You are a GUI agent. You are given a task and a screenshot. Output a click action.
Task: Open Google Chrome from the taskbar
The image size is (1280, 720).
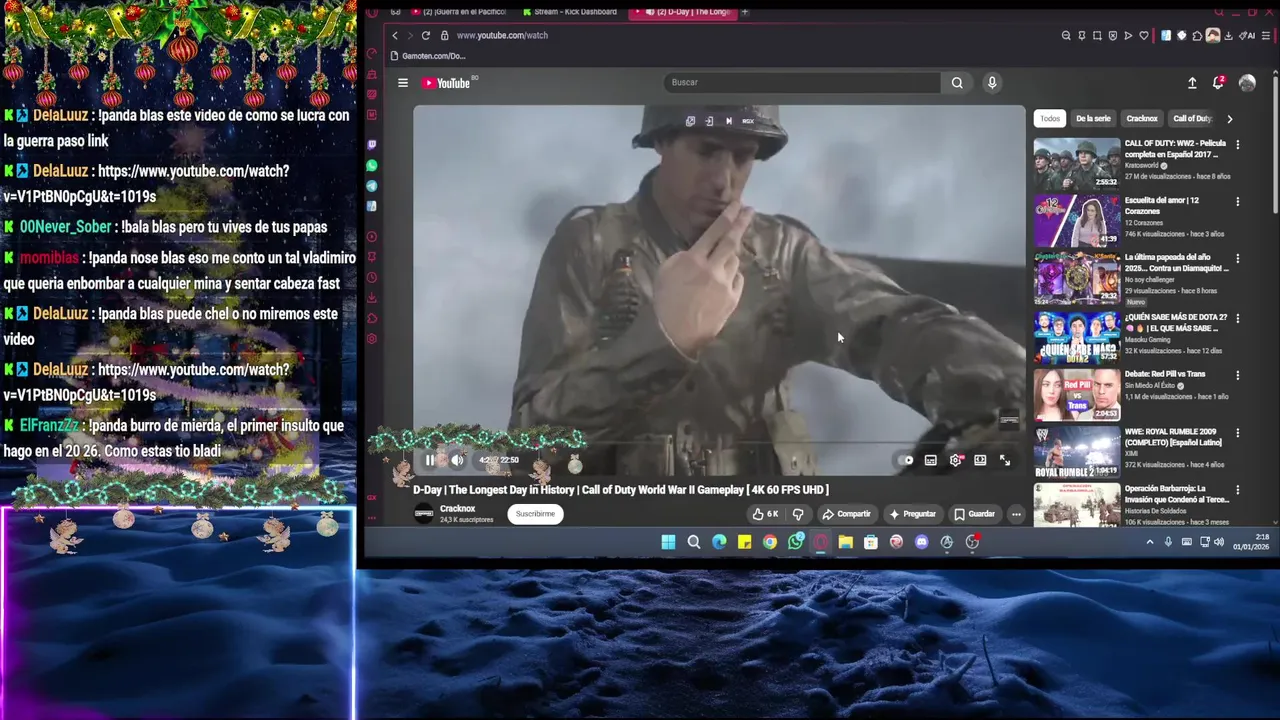(770, 542)
